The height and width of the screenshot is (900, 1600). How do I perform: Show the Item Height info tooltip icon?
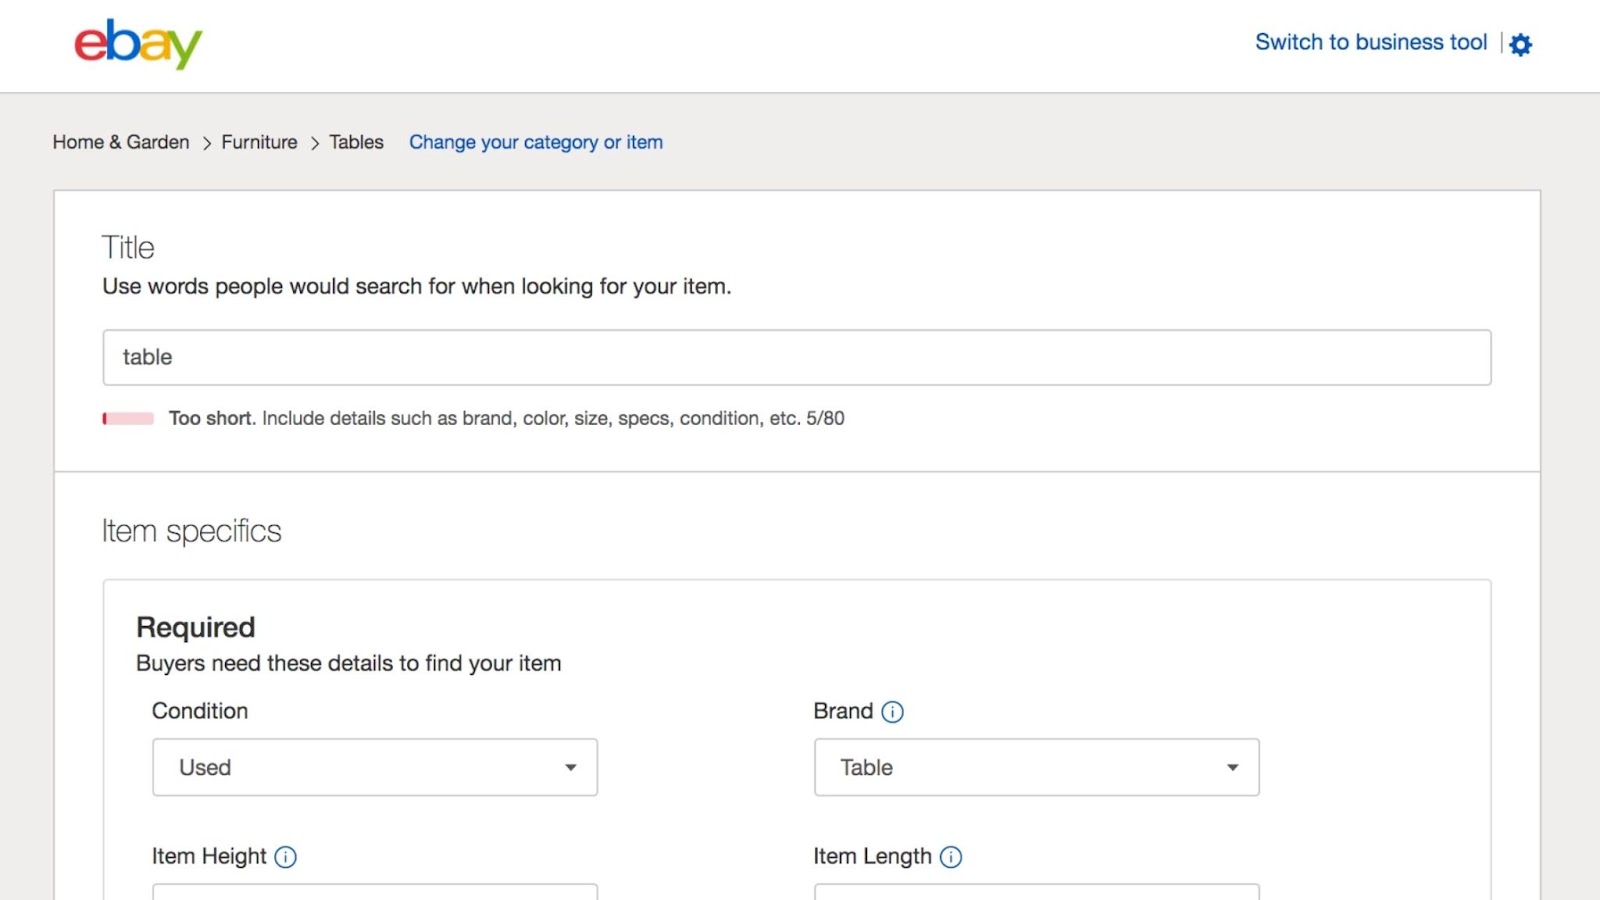[x=285, y=857]
